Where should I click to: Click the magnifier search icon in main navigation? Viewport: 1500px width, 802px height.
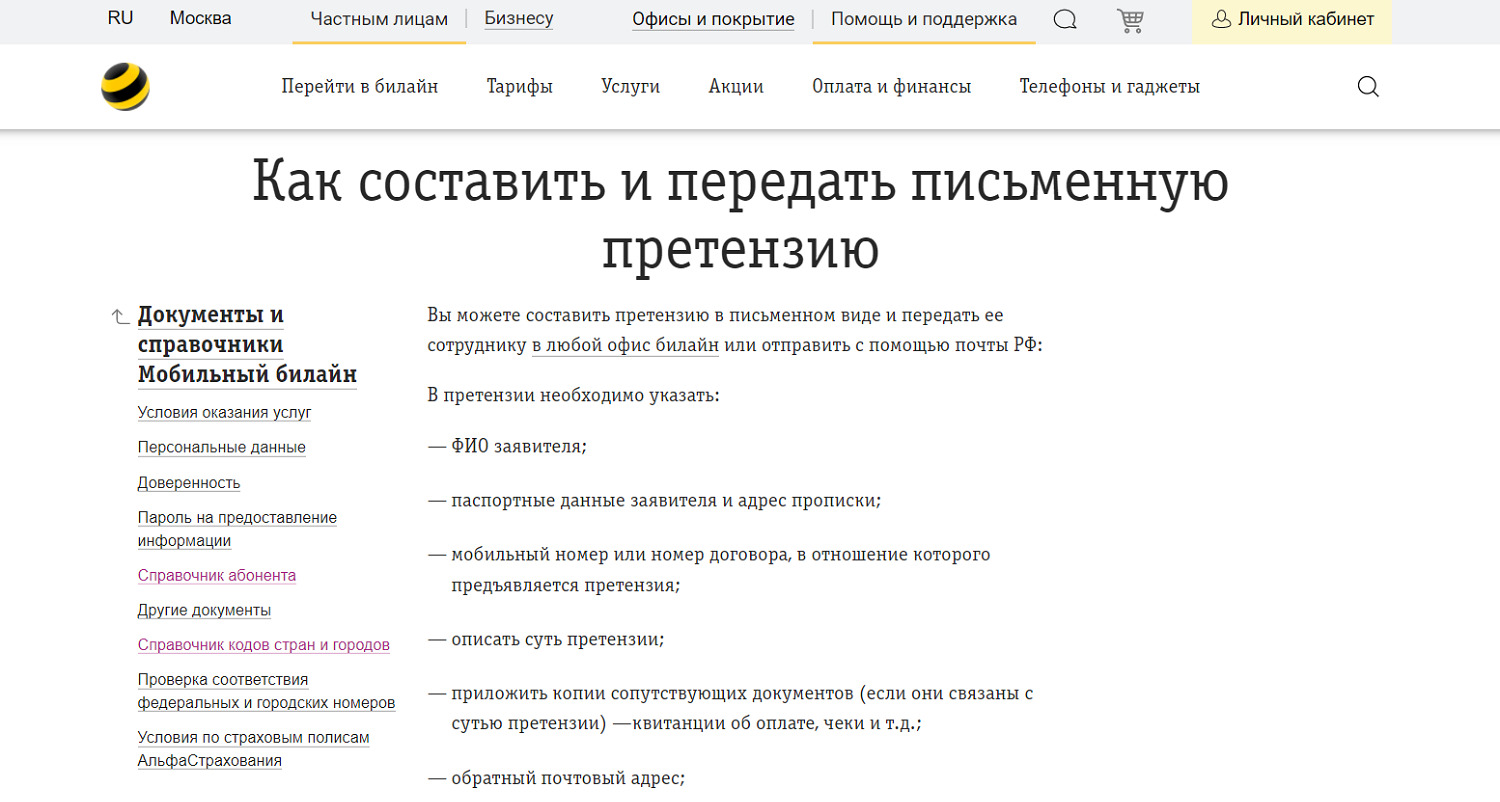[1368, 87]
